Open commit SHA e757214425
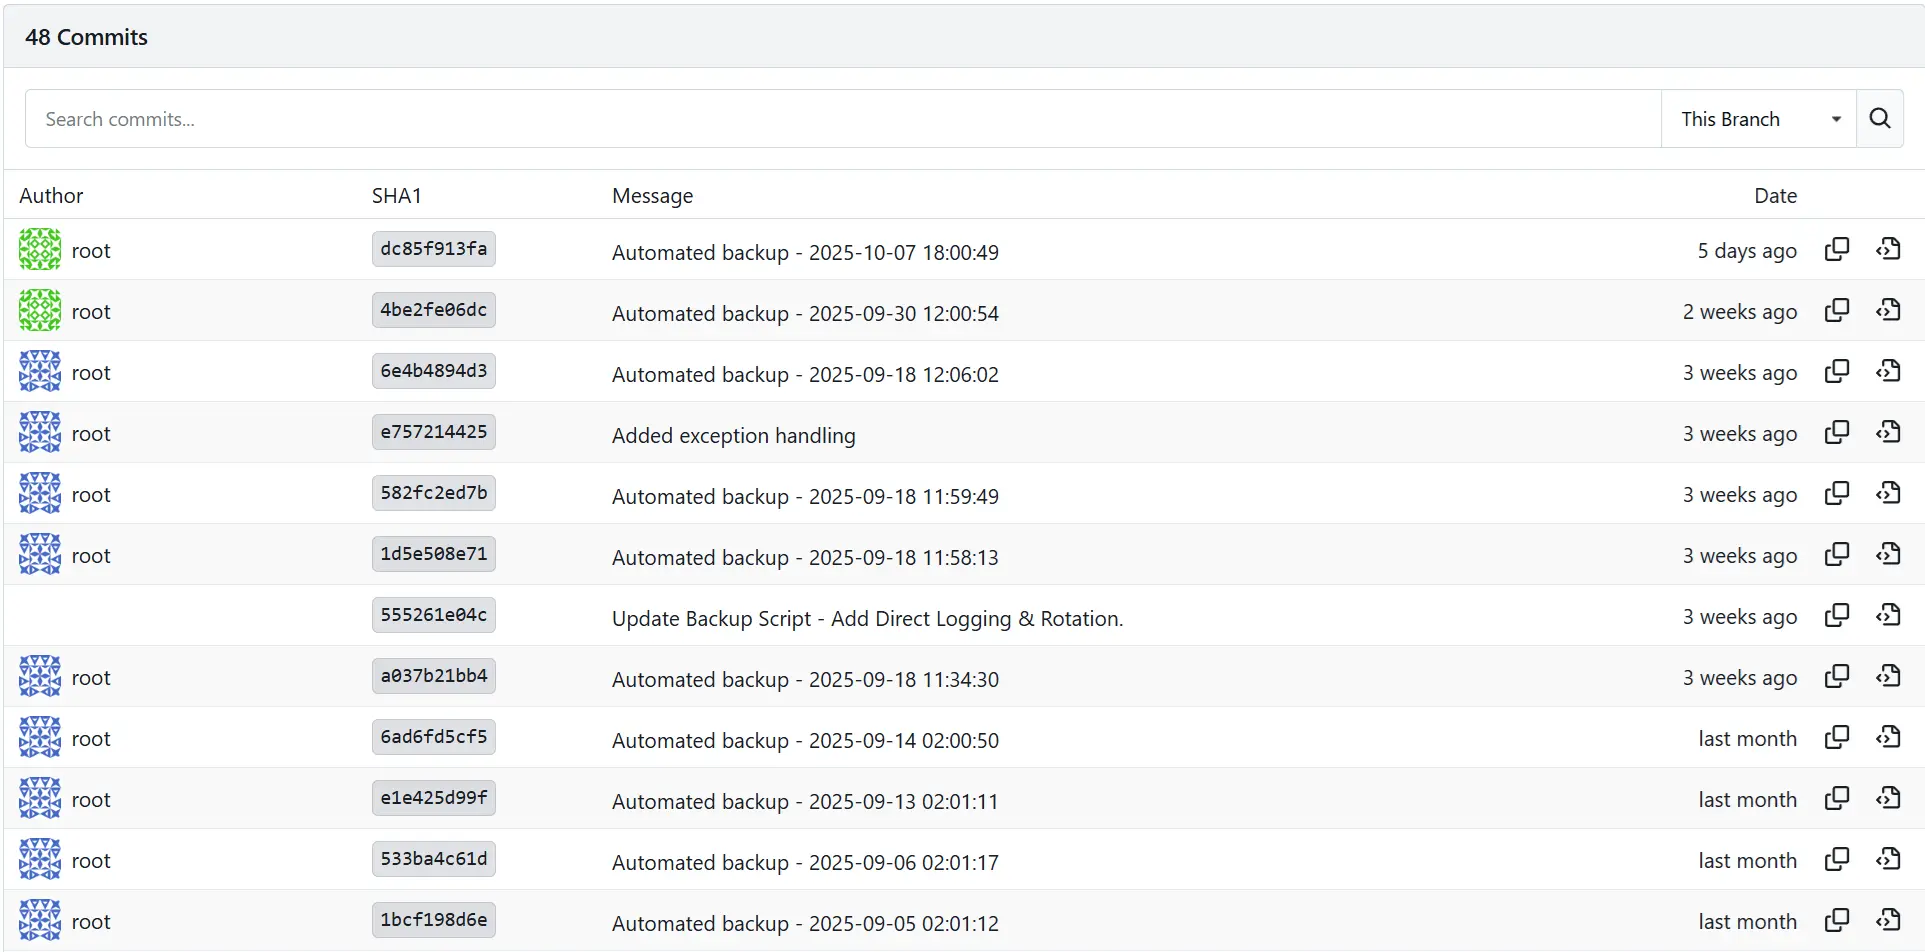The height and width of the screenshot is (952, 1925). tap(433, 432)
